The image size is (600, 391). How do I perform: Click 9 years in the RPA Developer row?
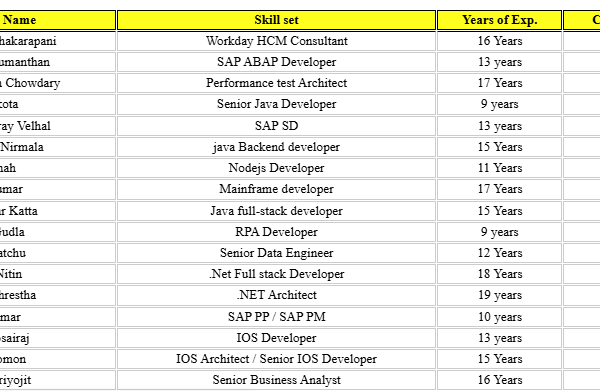point(500,232)
